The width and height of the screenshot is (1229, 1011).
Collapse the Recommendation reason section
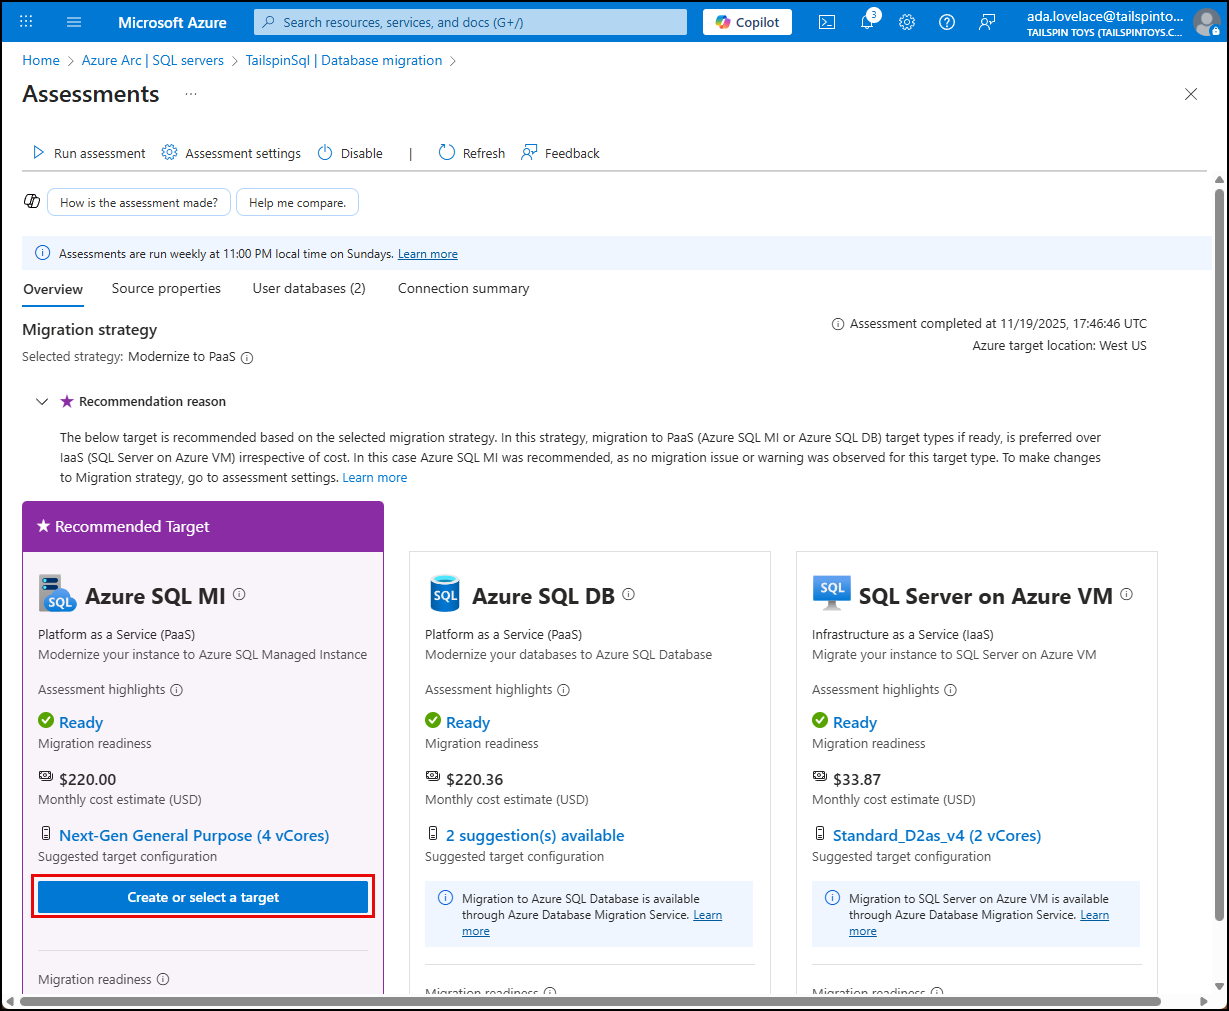point(42,400)
